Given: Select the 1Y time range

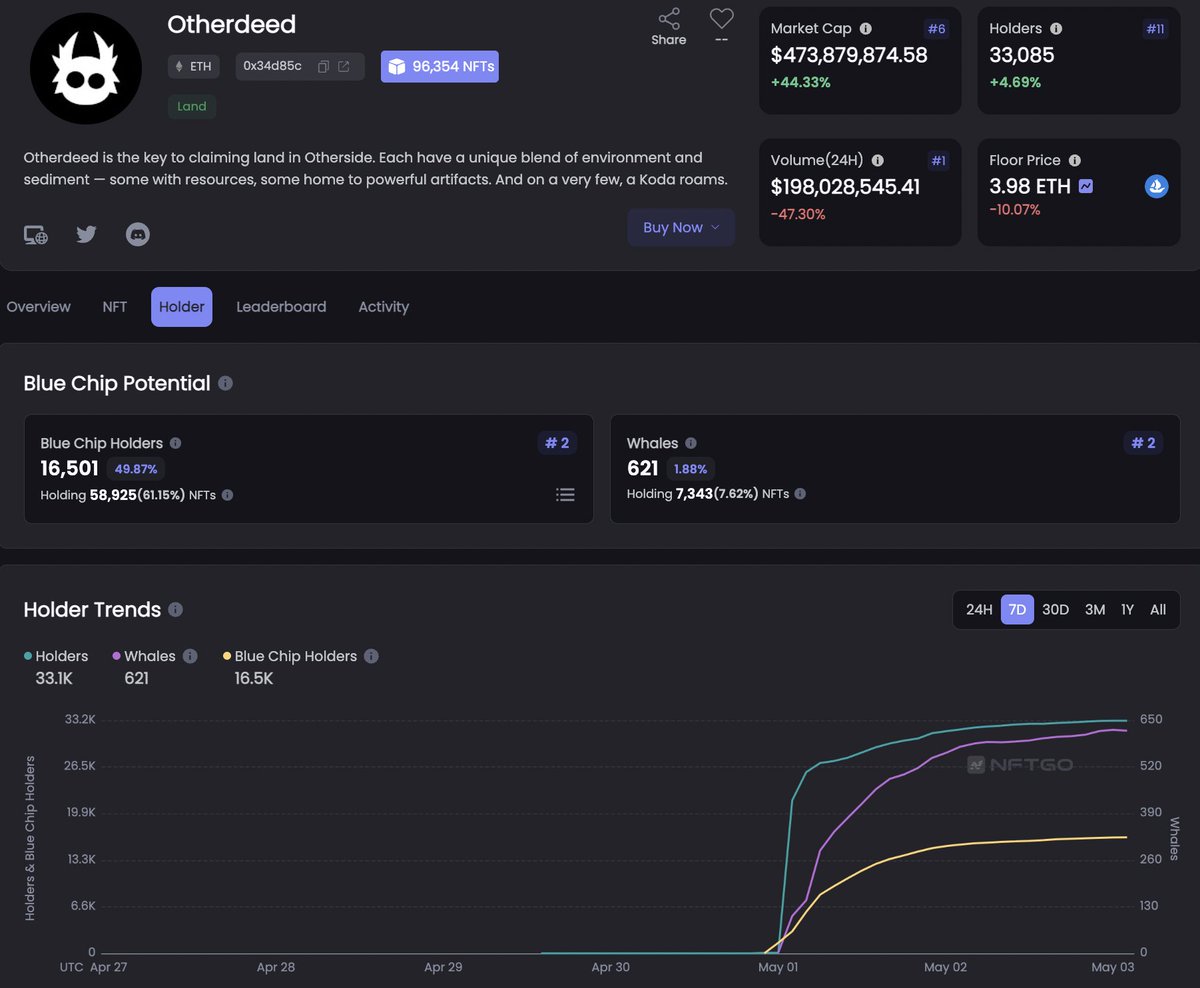Looking at the screenshot, I should [1127, 609].
